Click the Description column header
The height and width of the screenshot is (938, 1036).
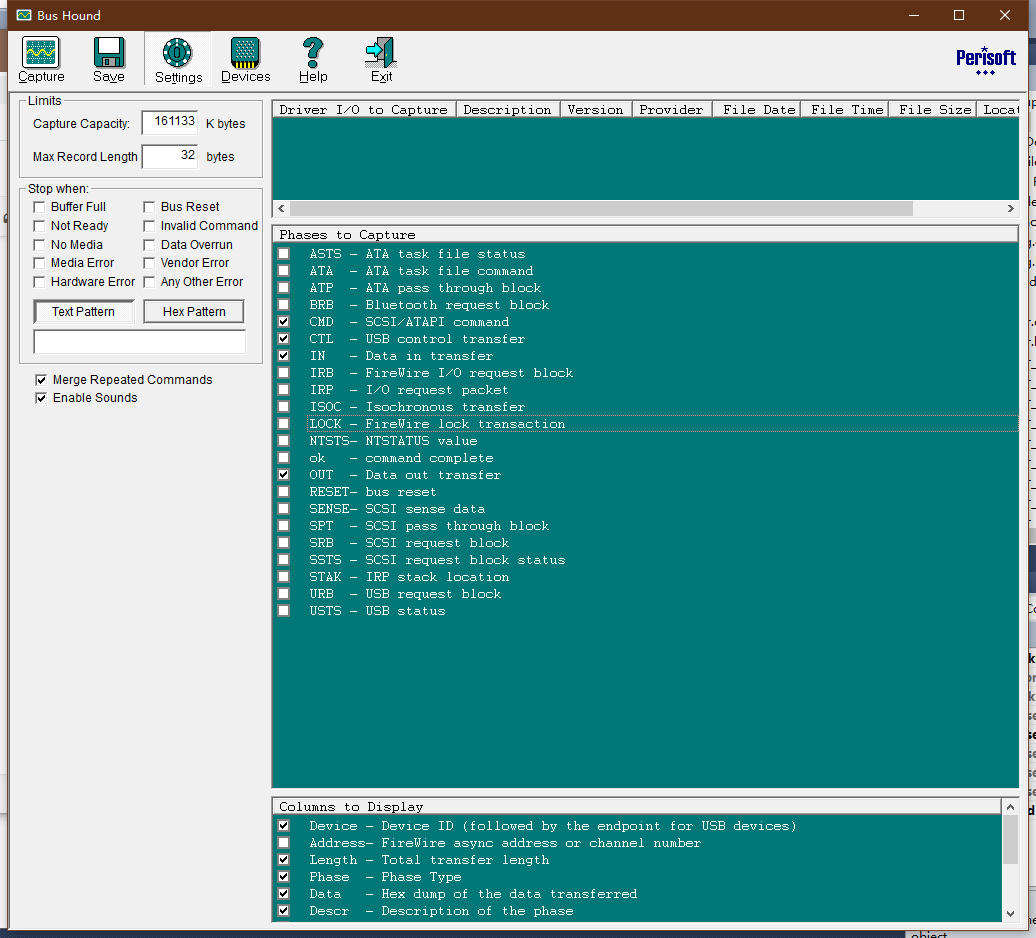click(x=507, y=110)
